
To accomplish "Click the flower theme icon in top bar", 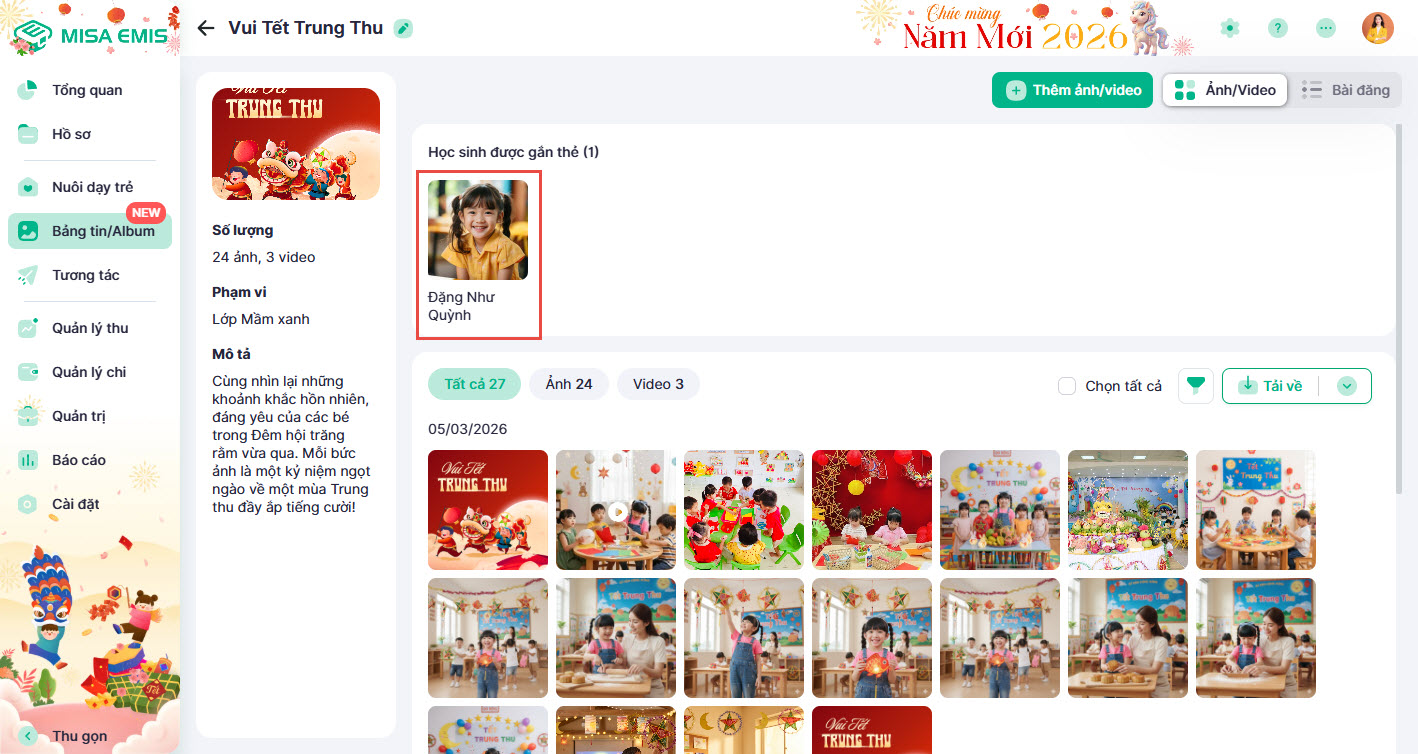I will pyautogui.click(x=1230, y=28).
